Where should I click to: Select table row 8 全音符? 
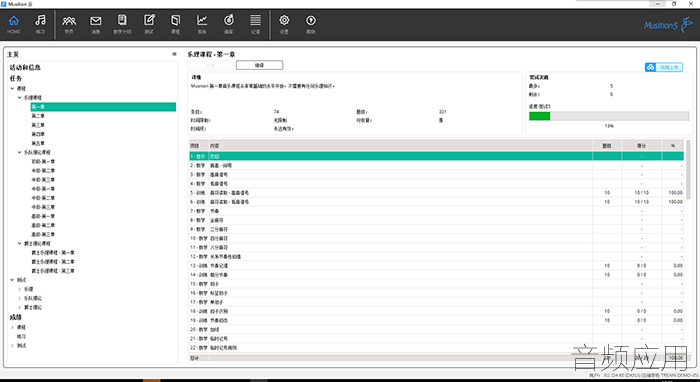(x=436, y=220)
